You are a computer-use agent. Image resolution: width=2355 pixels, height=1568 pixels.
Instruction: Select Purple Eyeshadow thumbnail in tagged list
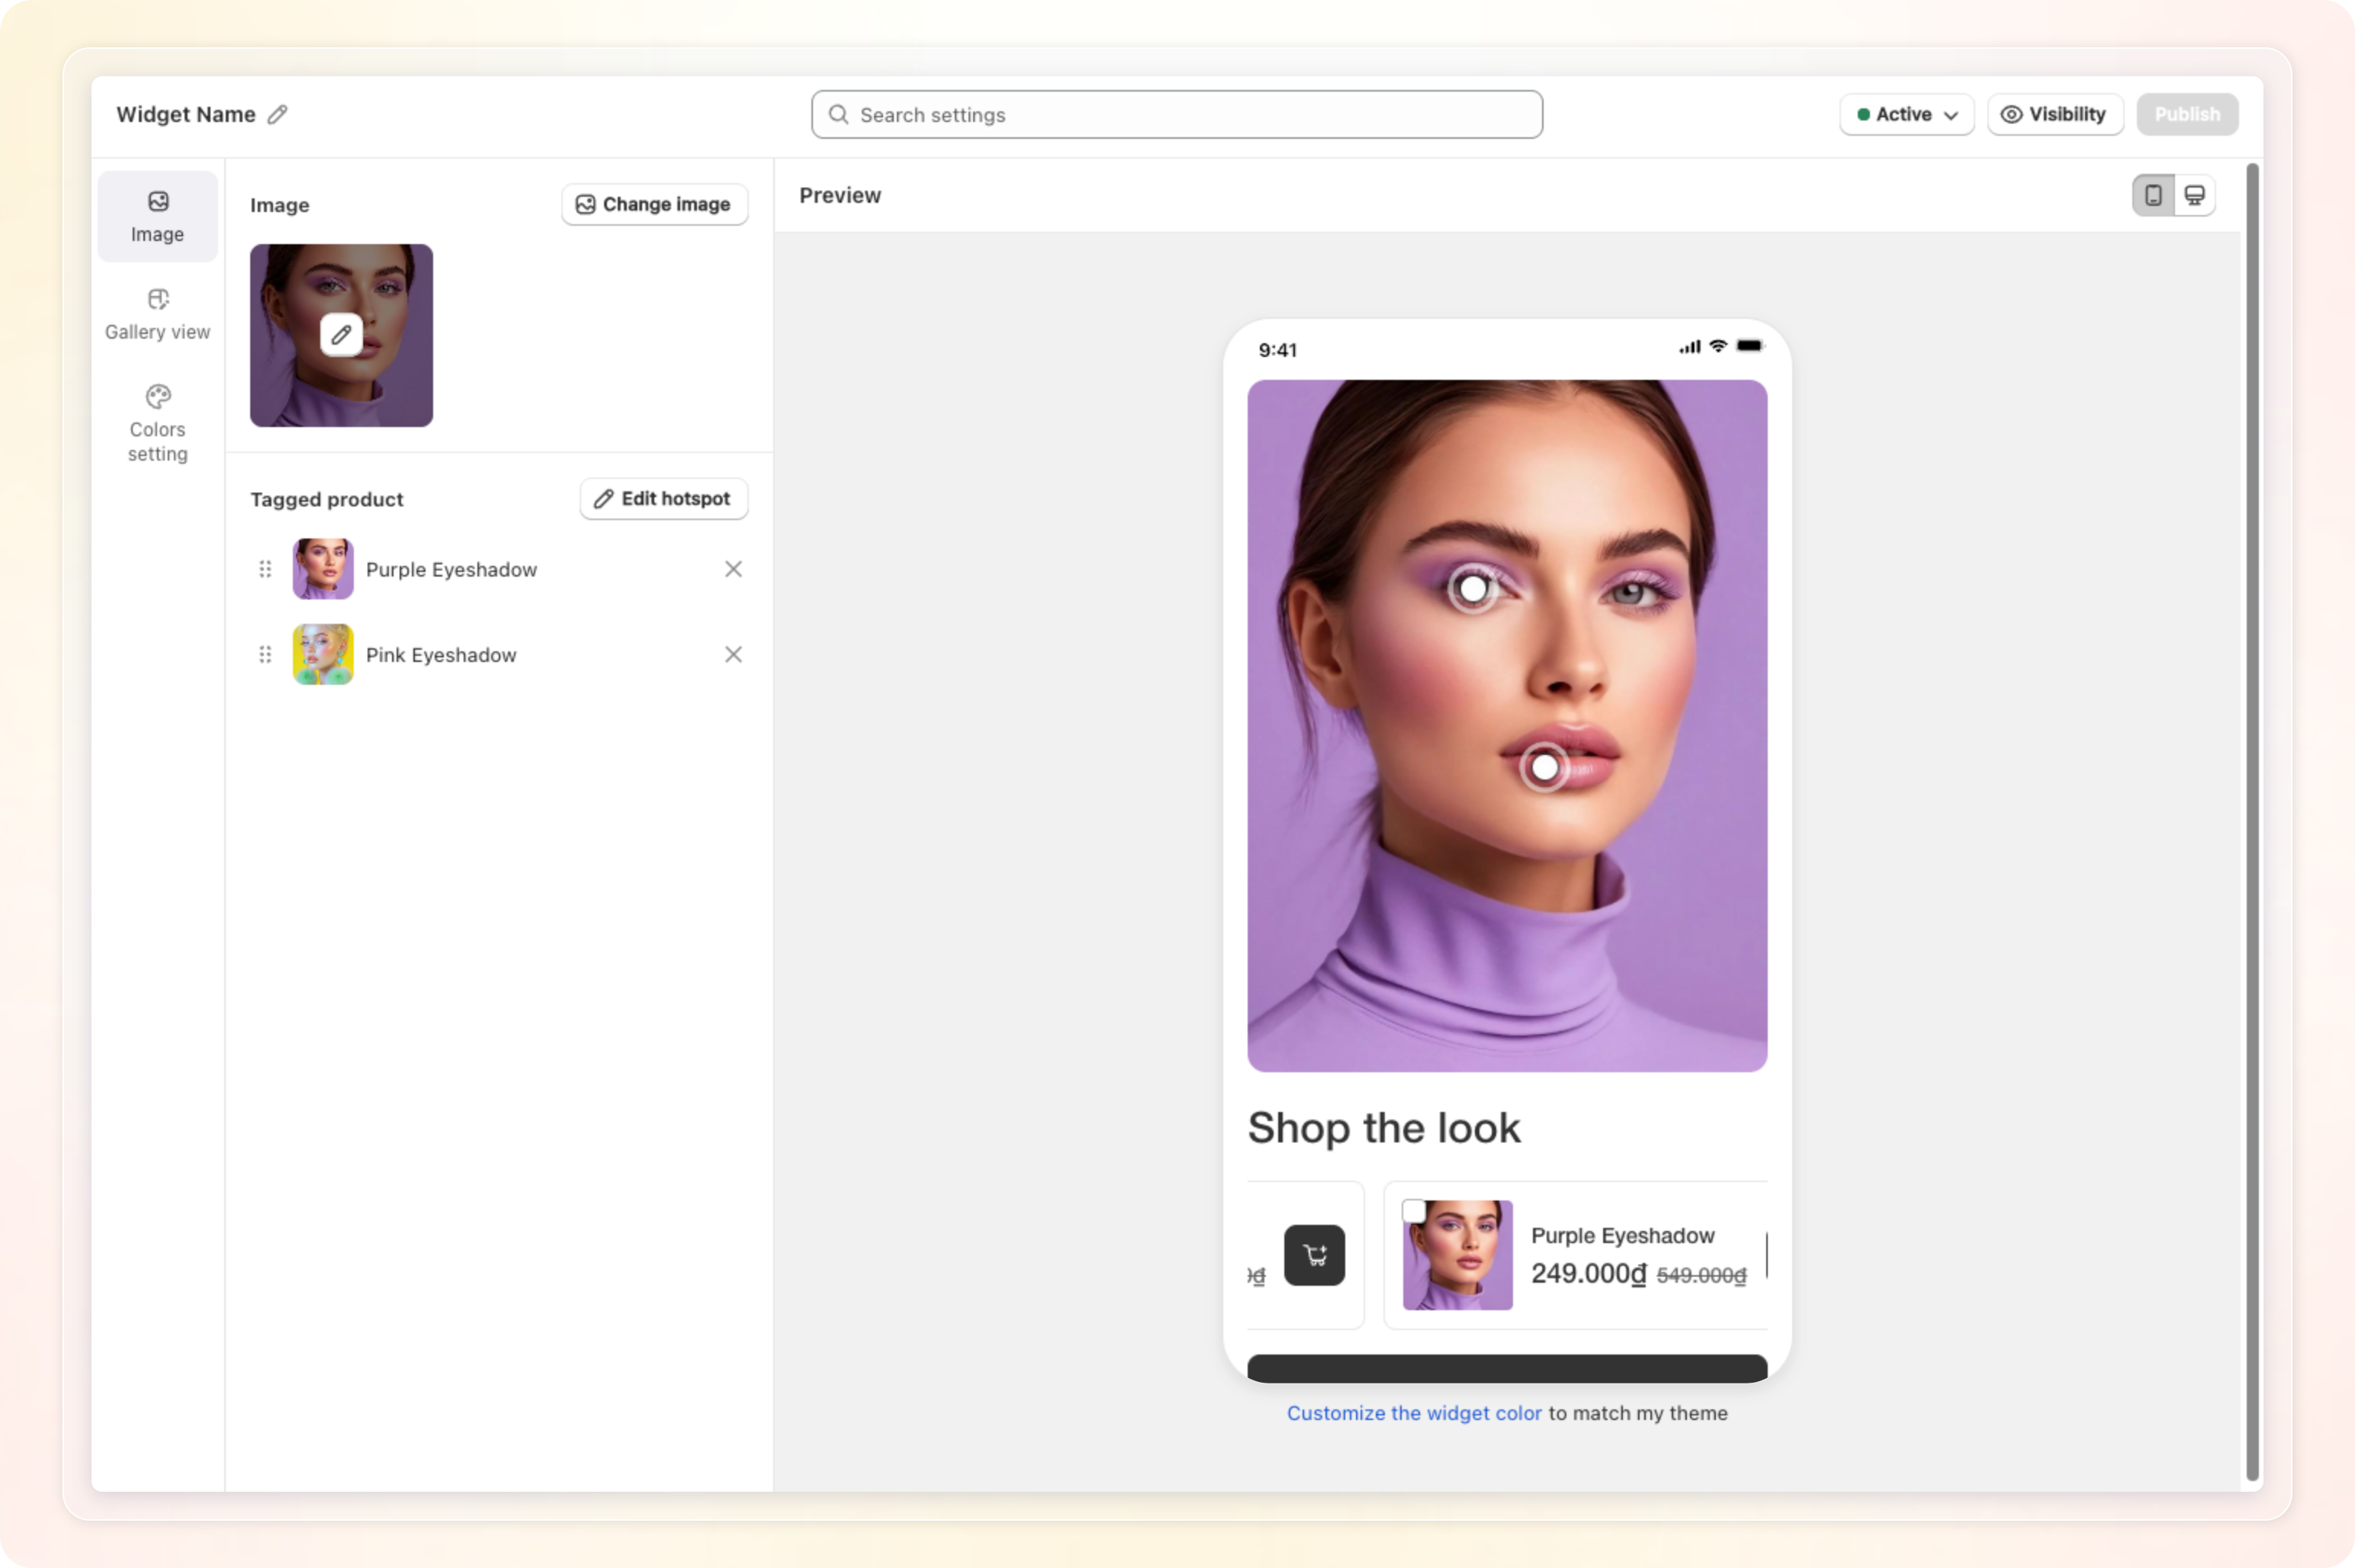click(322, 569)
